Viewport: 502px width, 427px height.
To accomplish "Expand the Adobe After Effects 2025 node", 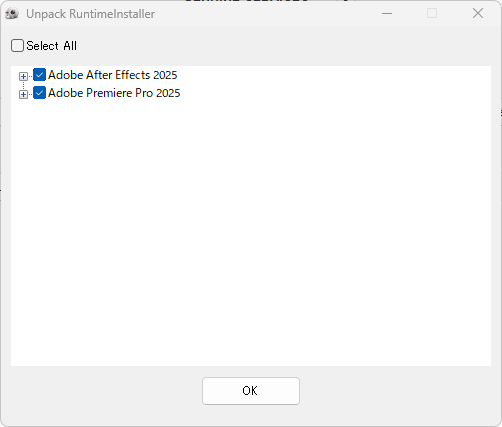I will [x=23, y=77].
